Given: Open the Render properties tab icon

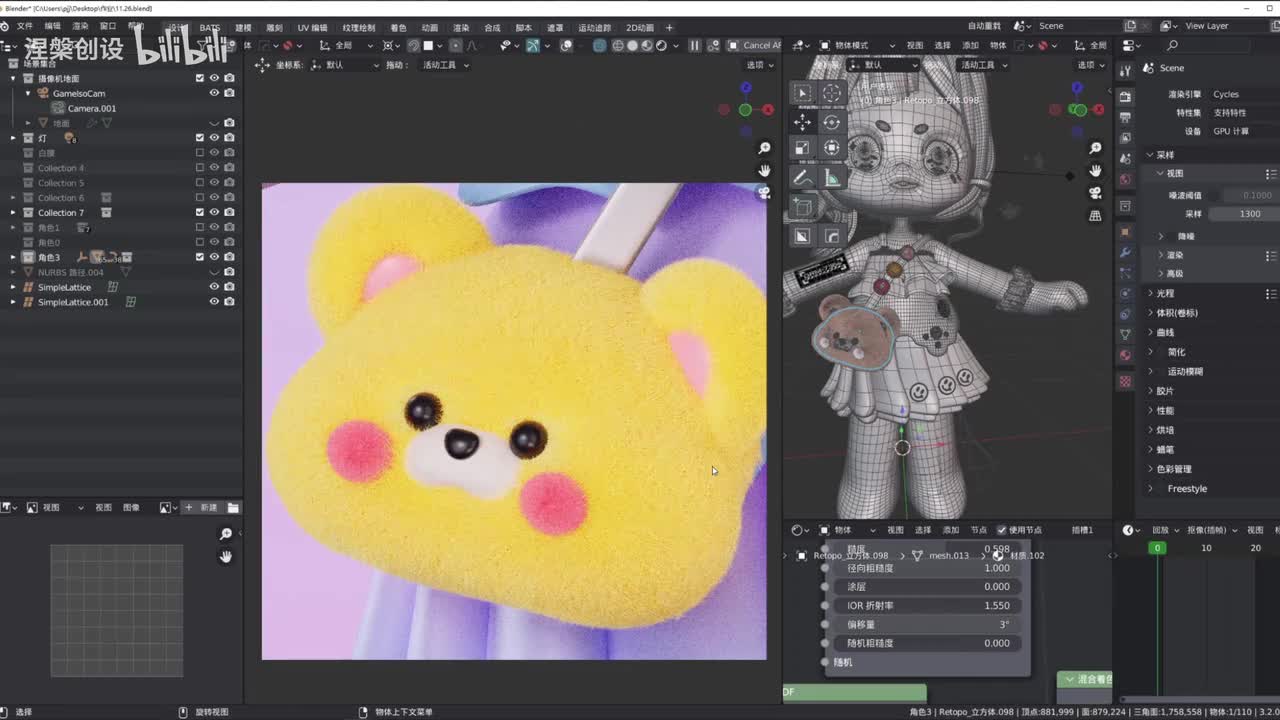Looking at the screenshot, I should pos(1125,97).
